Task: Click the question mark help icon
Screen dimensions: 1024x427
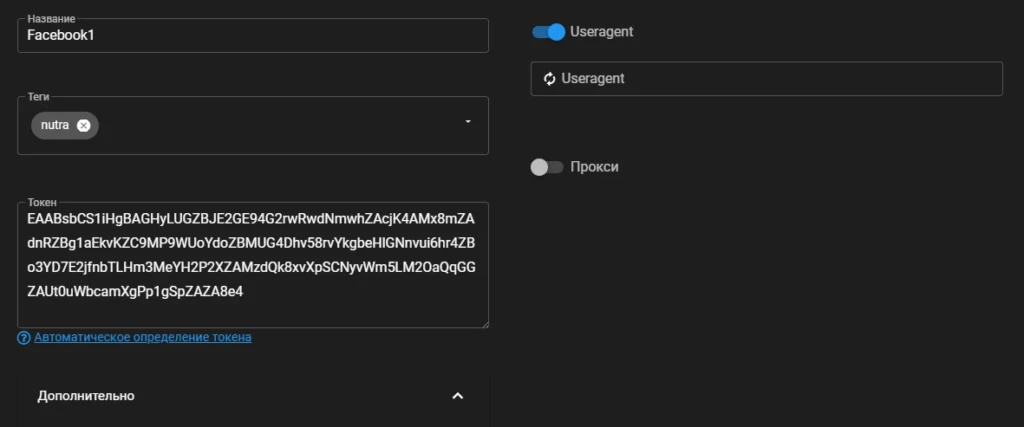Action: pyautogui.click(x=24, y=338)
